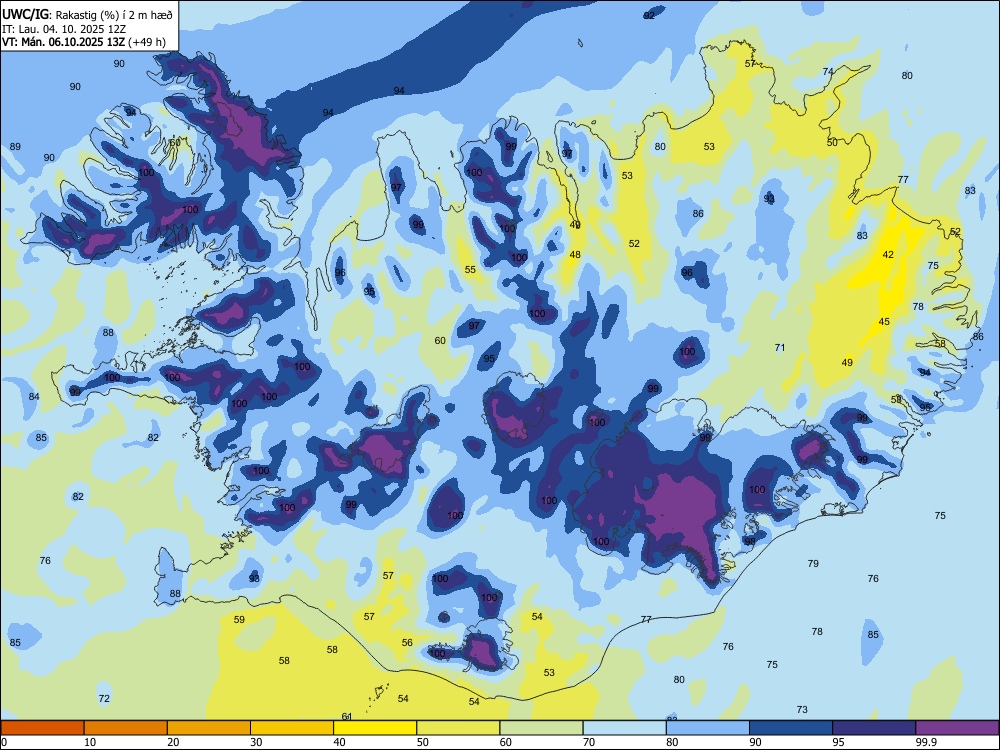Viewport: 1000px width, 750px height.
Task: Click the 70–80 pale blue legend swatch
Action: tap(624, 728)
